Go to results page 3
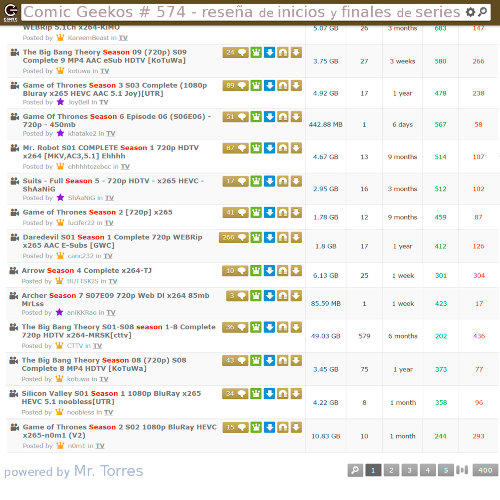Viewport: 500px width, 500px height. (409, 470)
